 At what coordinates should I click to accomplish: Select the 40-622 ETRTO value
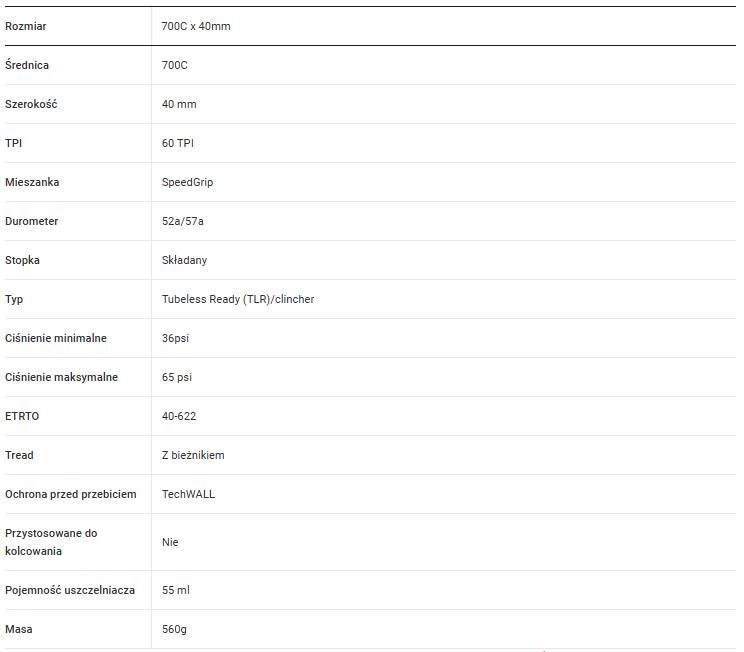pyautogui.click(x=179, y=416)
